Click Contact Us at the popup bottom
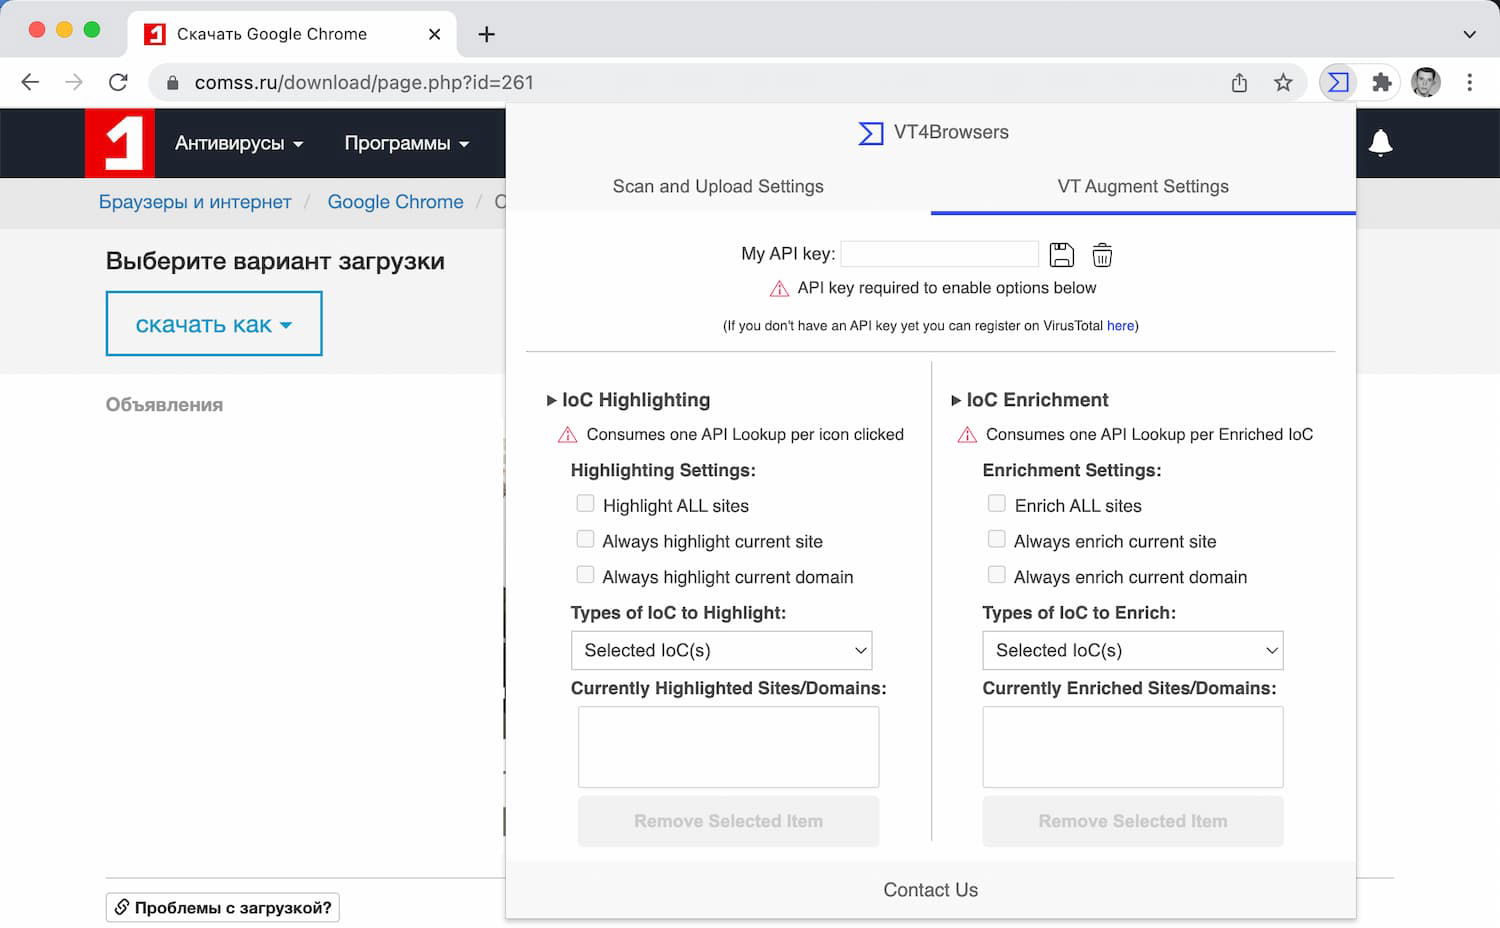 [x=930, y=890]
